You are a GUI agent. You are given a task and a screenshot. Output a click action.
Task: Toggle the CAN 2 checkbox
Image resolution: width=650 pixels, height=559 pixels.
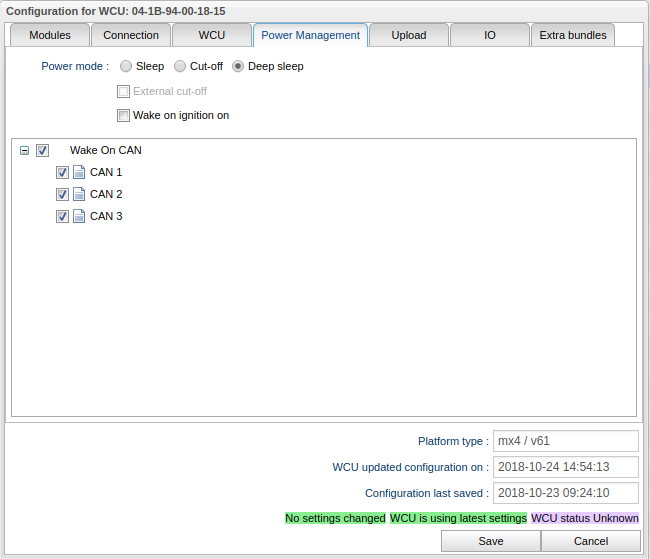62,194
